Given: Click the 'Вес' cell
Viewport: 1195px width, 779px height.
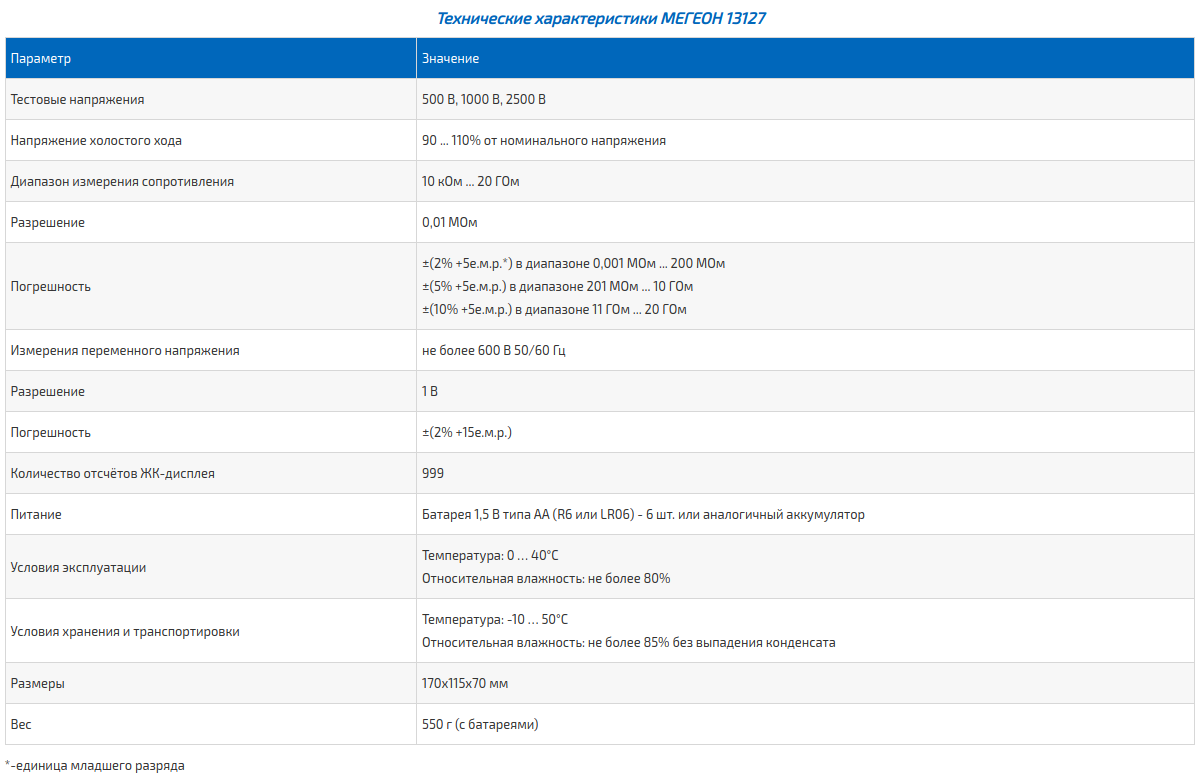Looking at the screenshot, I should [x=210, y=725].
